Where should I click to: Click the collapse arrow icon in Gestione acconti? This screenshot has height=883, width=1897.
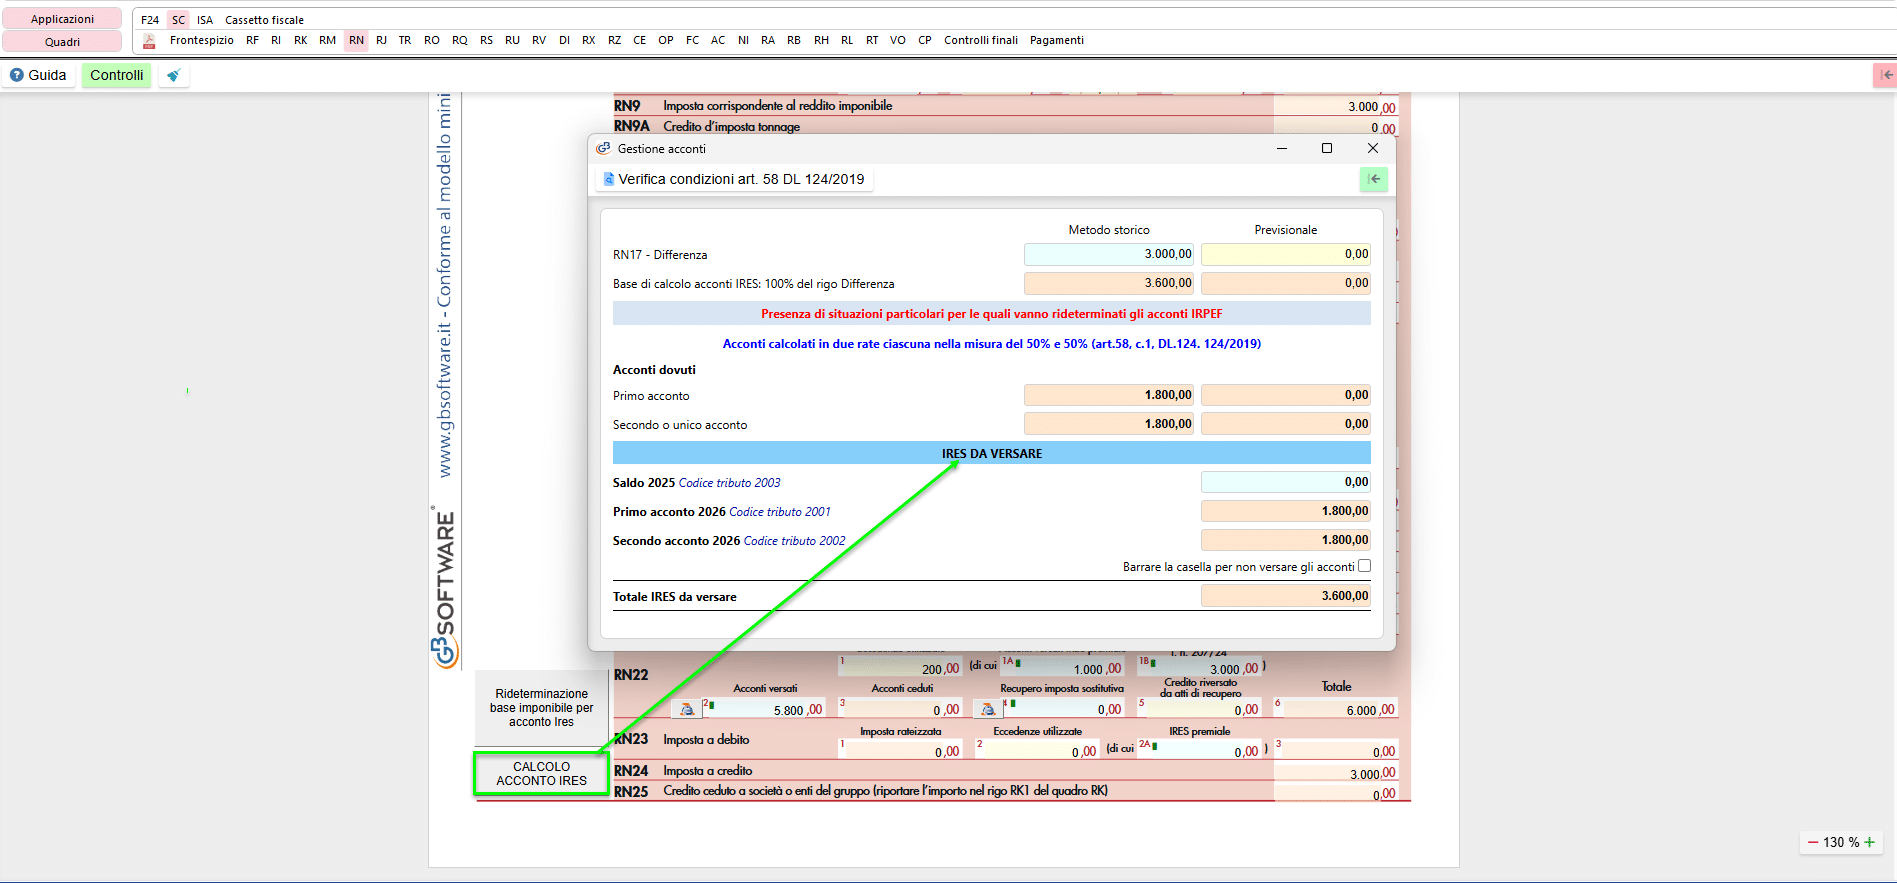pyautogui.click(x=1374, y=179)
